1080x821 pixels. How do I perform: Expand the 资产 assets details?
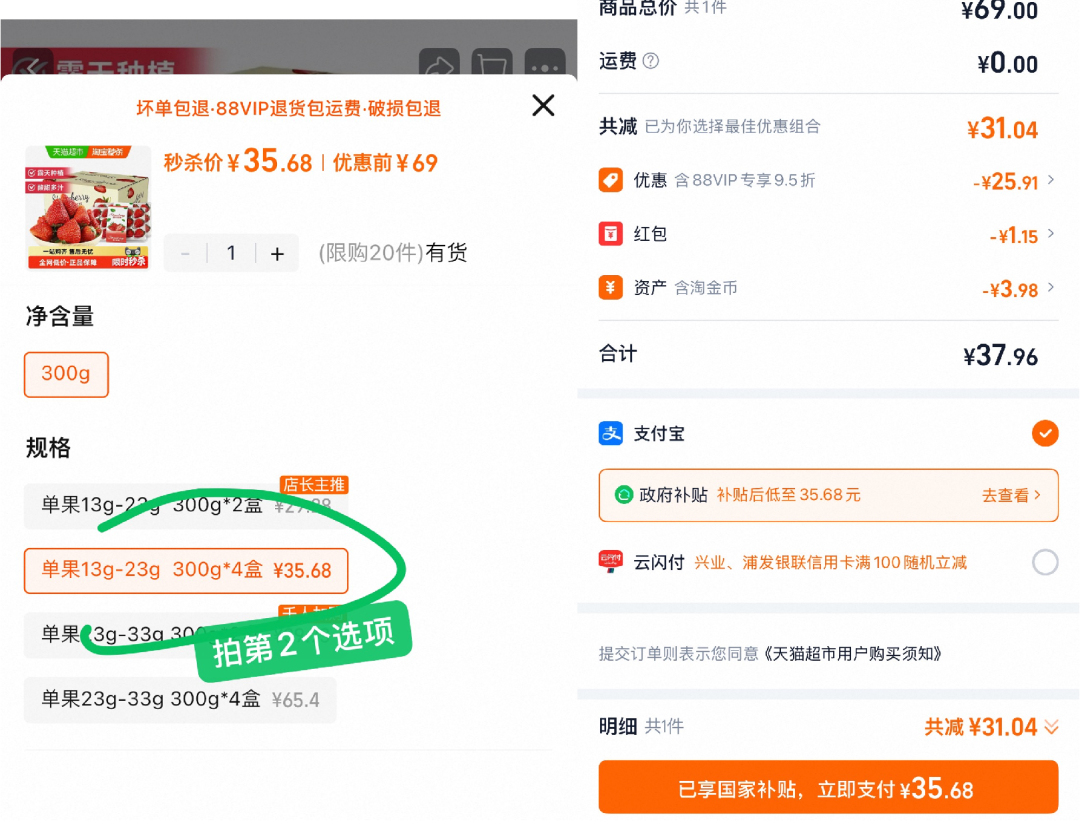click(1053, 287)
